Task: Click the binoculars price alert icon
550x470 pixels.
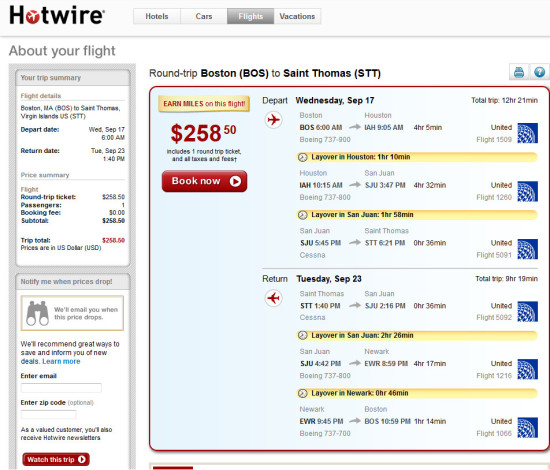Action: (x=38, y=313)
